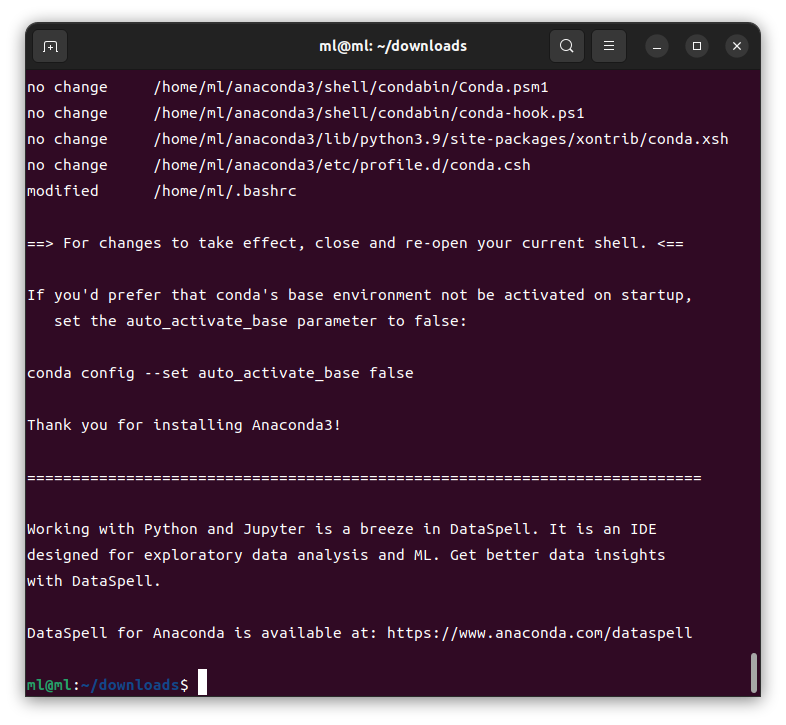
Task: Open a new terminal tab
Action: (x=50, y=47)
